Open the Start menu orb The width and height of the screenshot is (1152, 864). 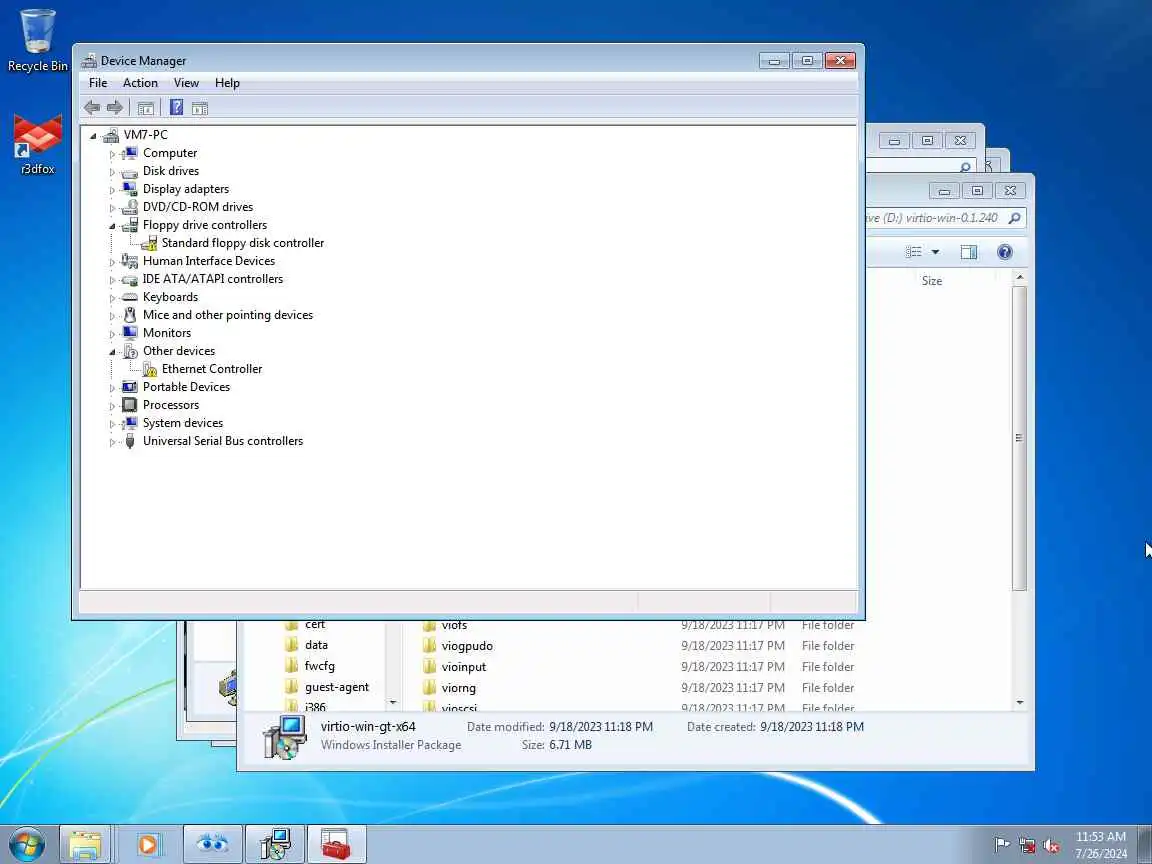(27, 844)
